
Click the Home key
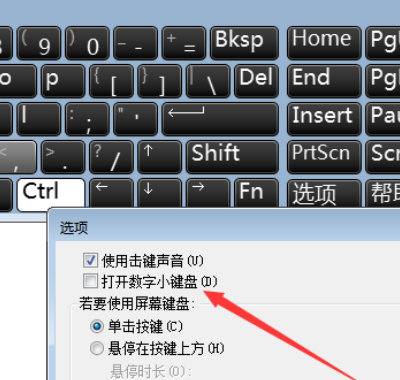coord(324,43)
